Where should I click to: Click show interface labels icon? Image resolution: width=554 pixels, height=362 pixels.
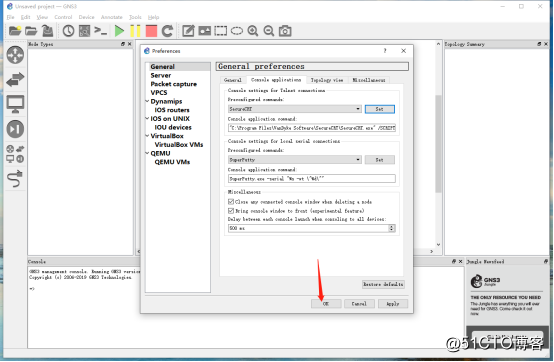84,31
